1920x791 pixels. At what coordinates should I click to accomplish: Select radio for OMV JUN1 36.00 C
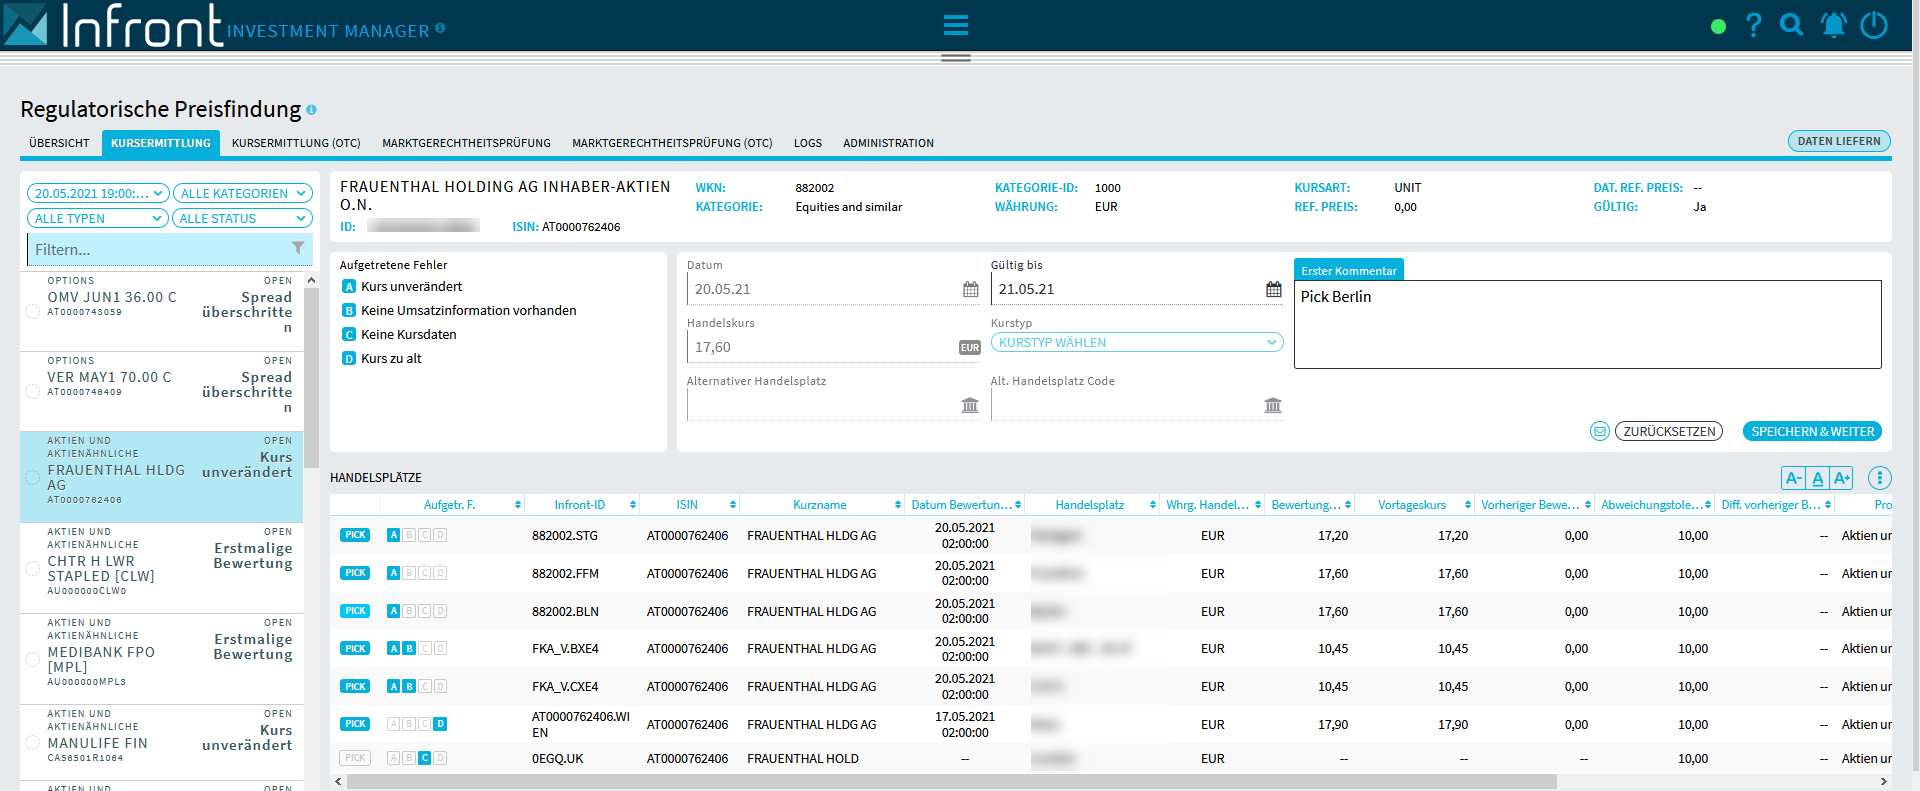[32, 312]
